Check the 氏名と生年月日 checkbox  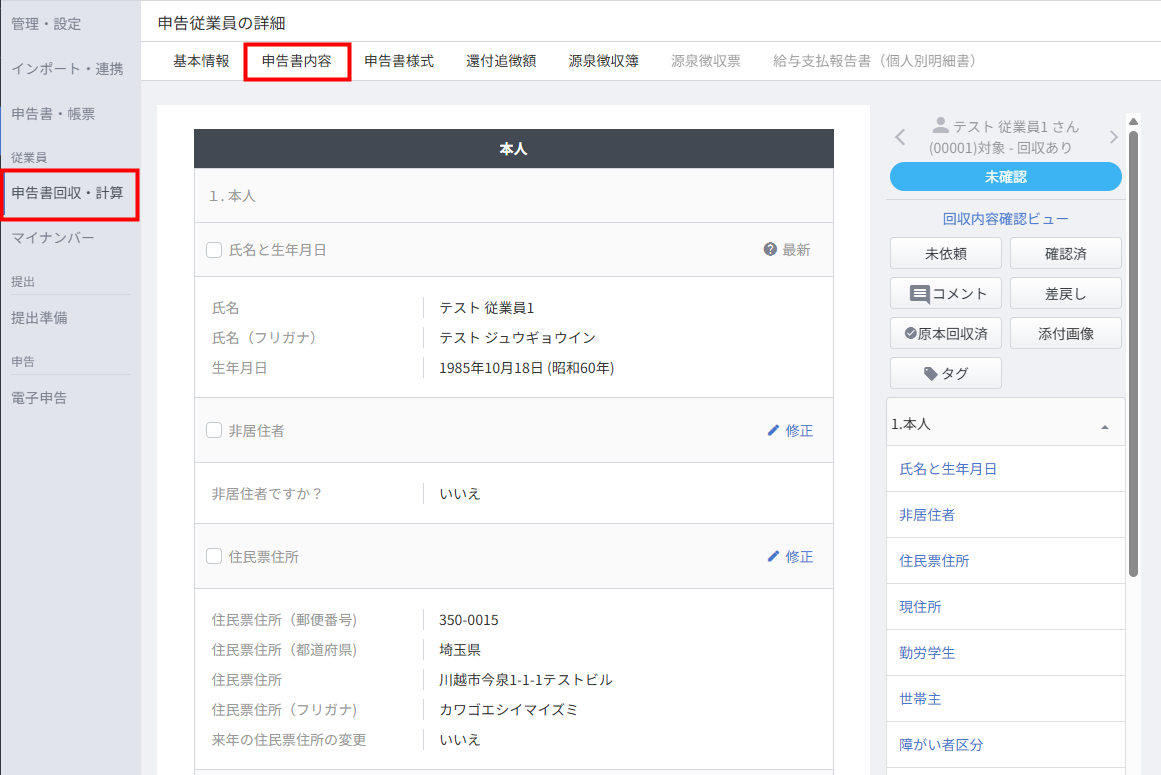214,250
